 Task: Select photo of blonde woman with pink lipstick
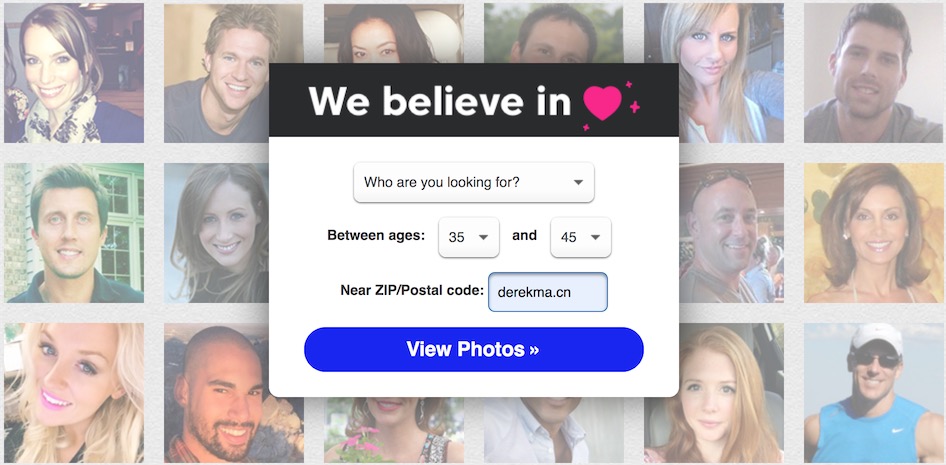tap(74, 393)
